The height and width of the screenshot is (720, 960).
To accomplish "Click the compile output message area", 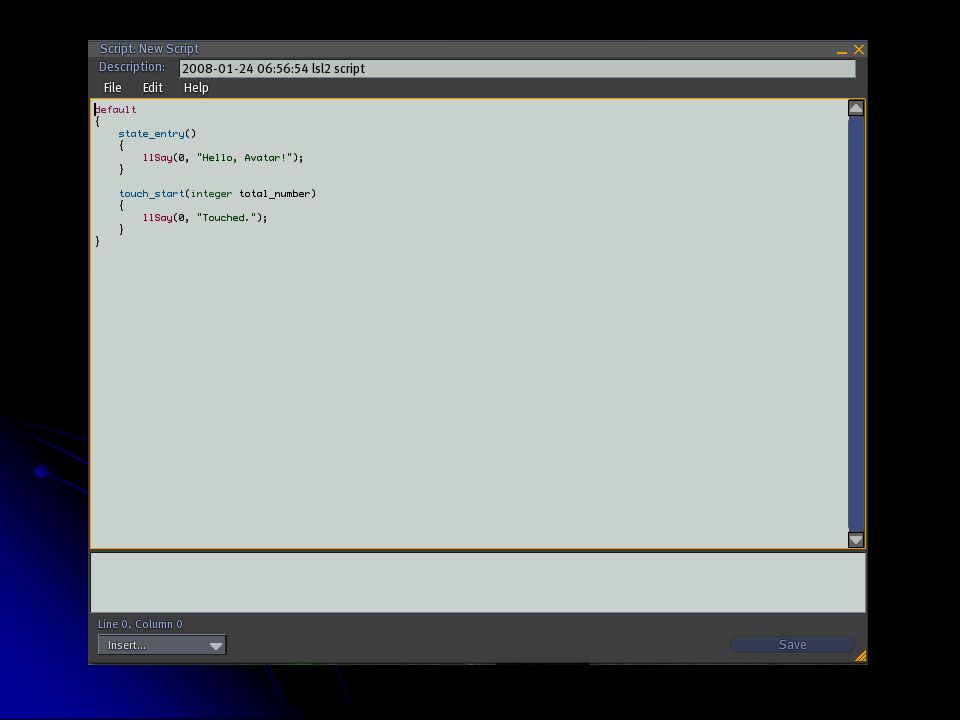I will (478, 582).
